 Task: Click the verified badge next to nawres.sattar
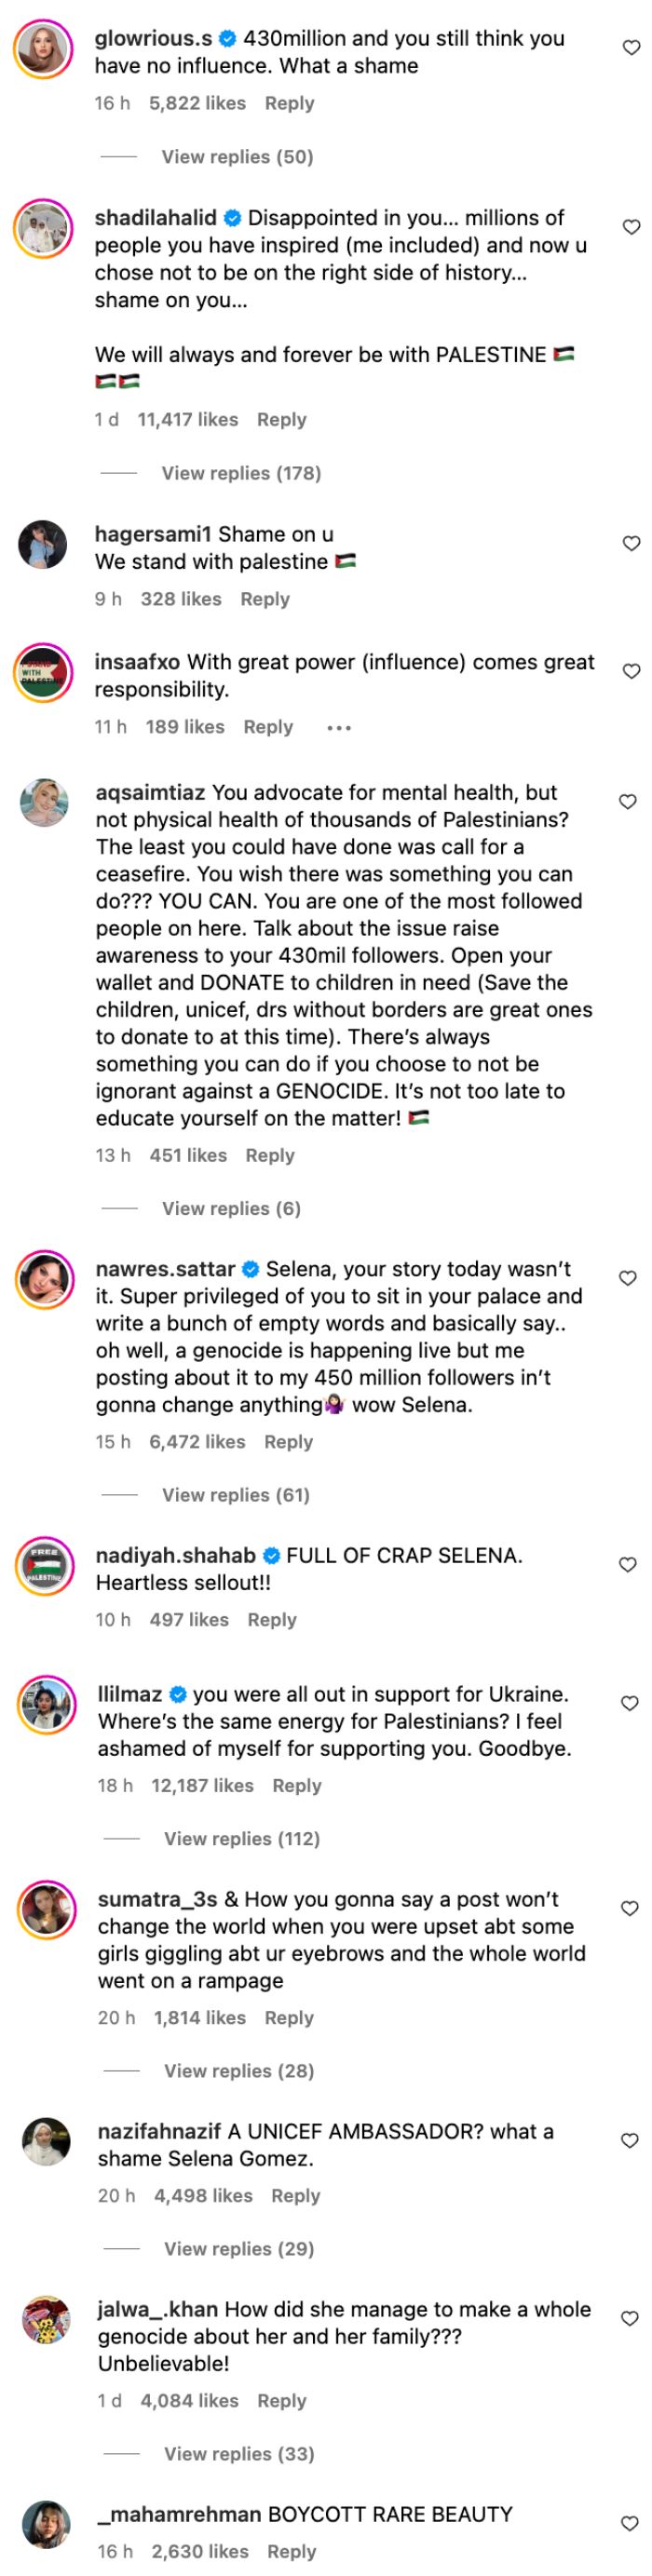(x=249, y=1270)
